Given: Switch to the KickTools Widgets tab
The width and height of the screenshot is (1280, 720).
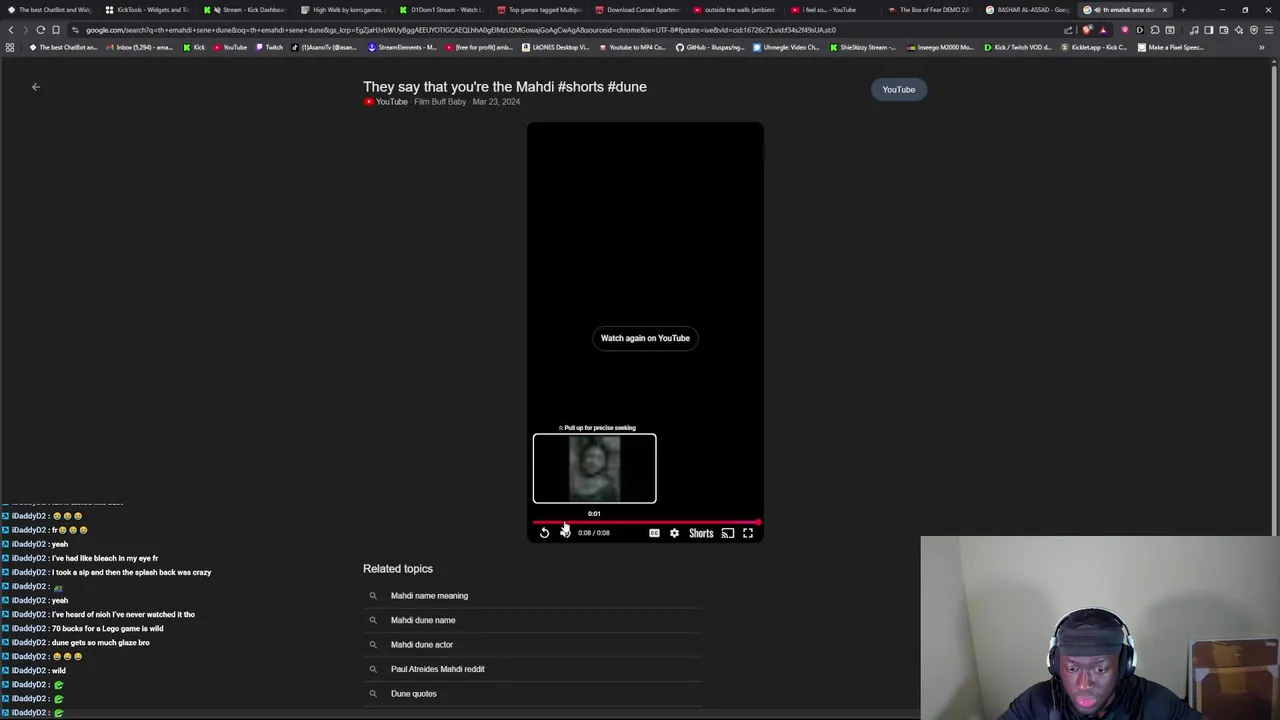Looking at the screenshot, I should tap(147, 10).
